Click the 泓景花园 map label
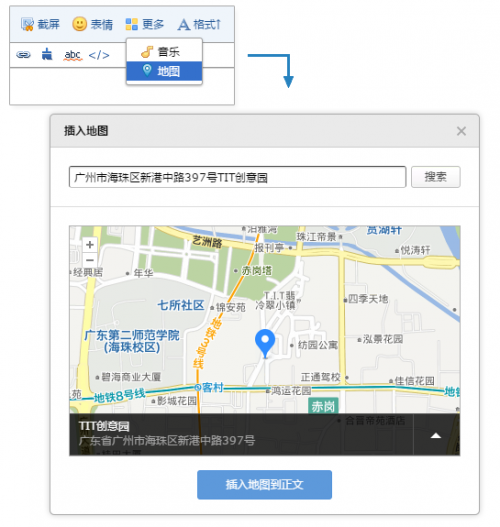Viewport: 500px width, 527px height. (383, 339)
